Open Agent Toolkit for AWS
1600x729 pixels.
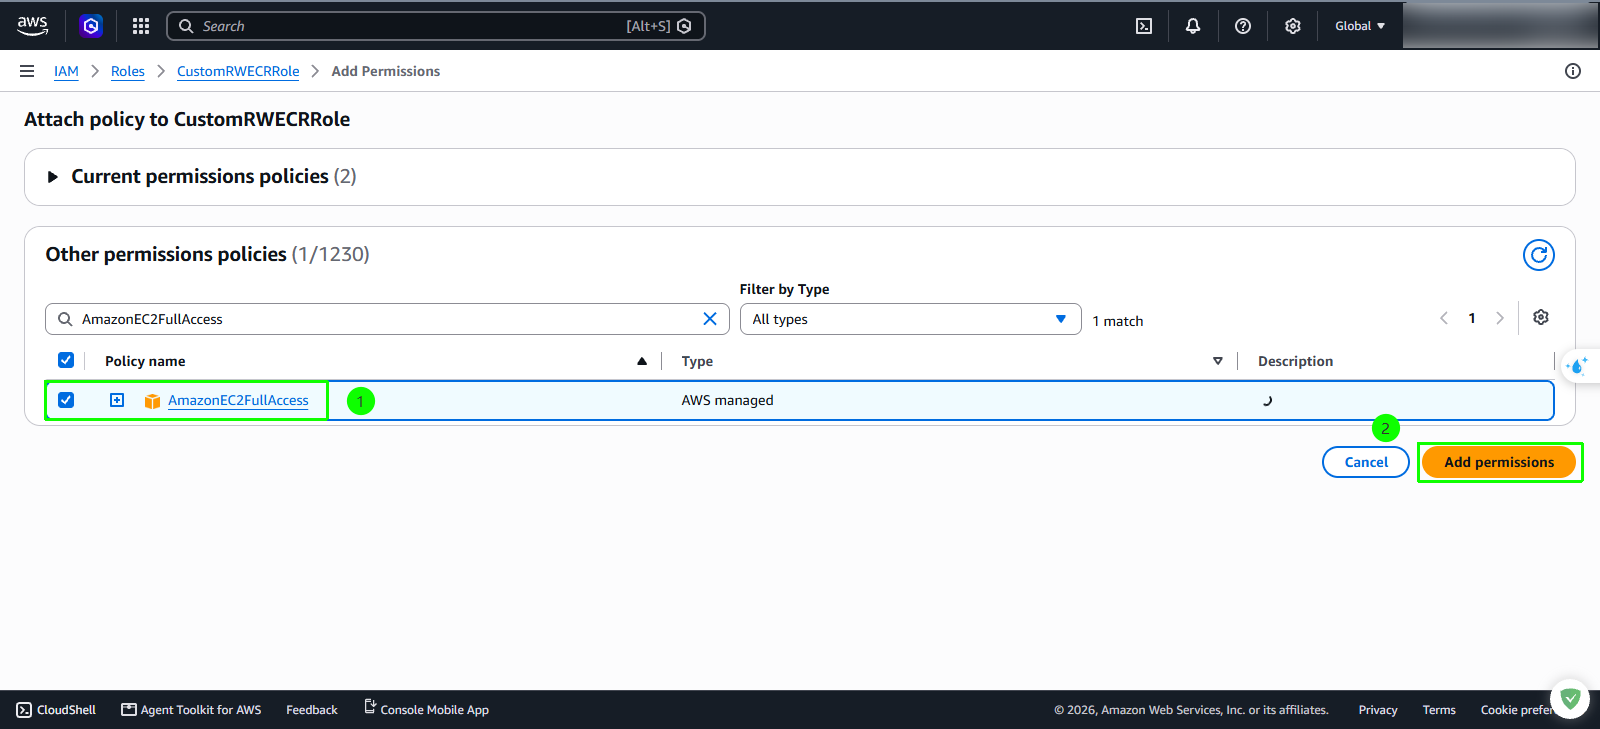click(x=191, y=710)
